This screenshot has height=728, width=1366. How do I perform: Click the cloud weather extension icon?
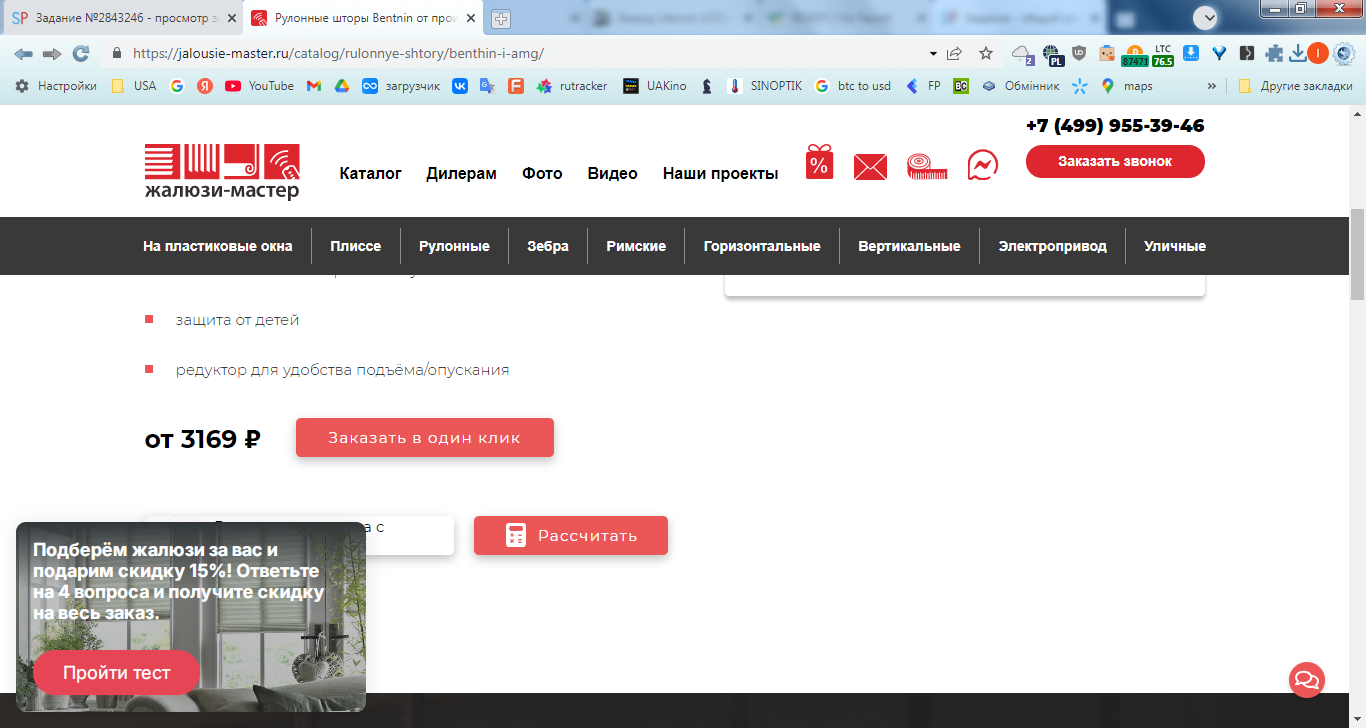click(1022, 54)
